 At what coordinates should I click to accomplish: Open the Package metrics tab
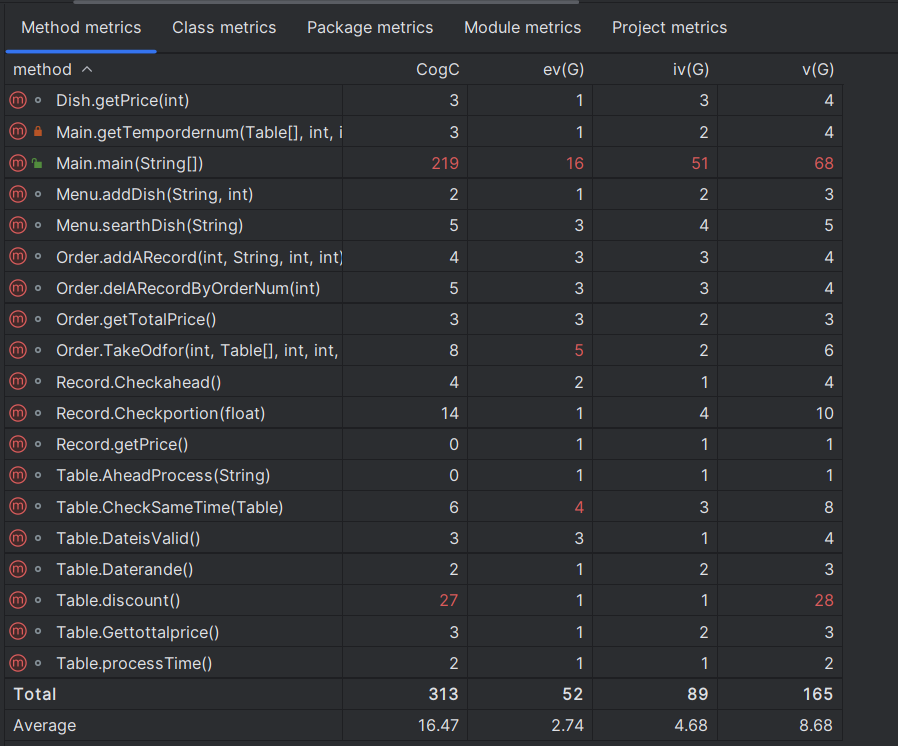[370, 27]
